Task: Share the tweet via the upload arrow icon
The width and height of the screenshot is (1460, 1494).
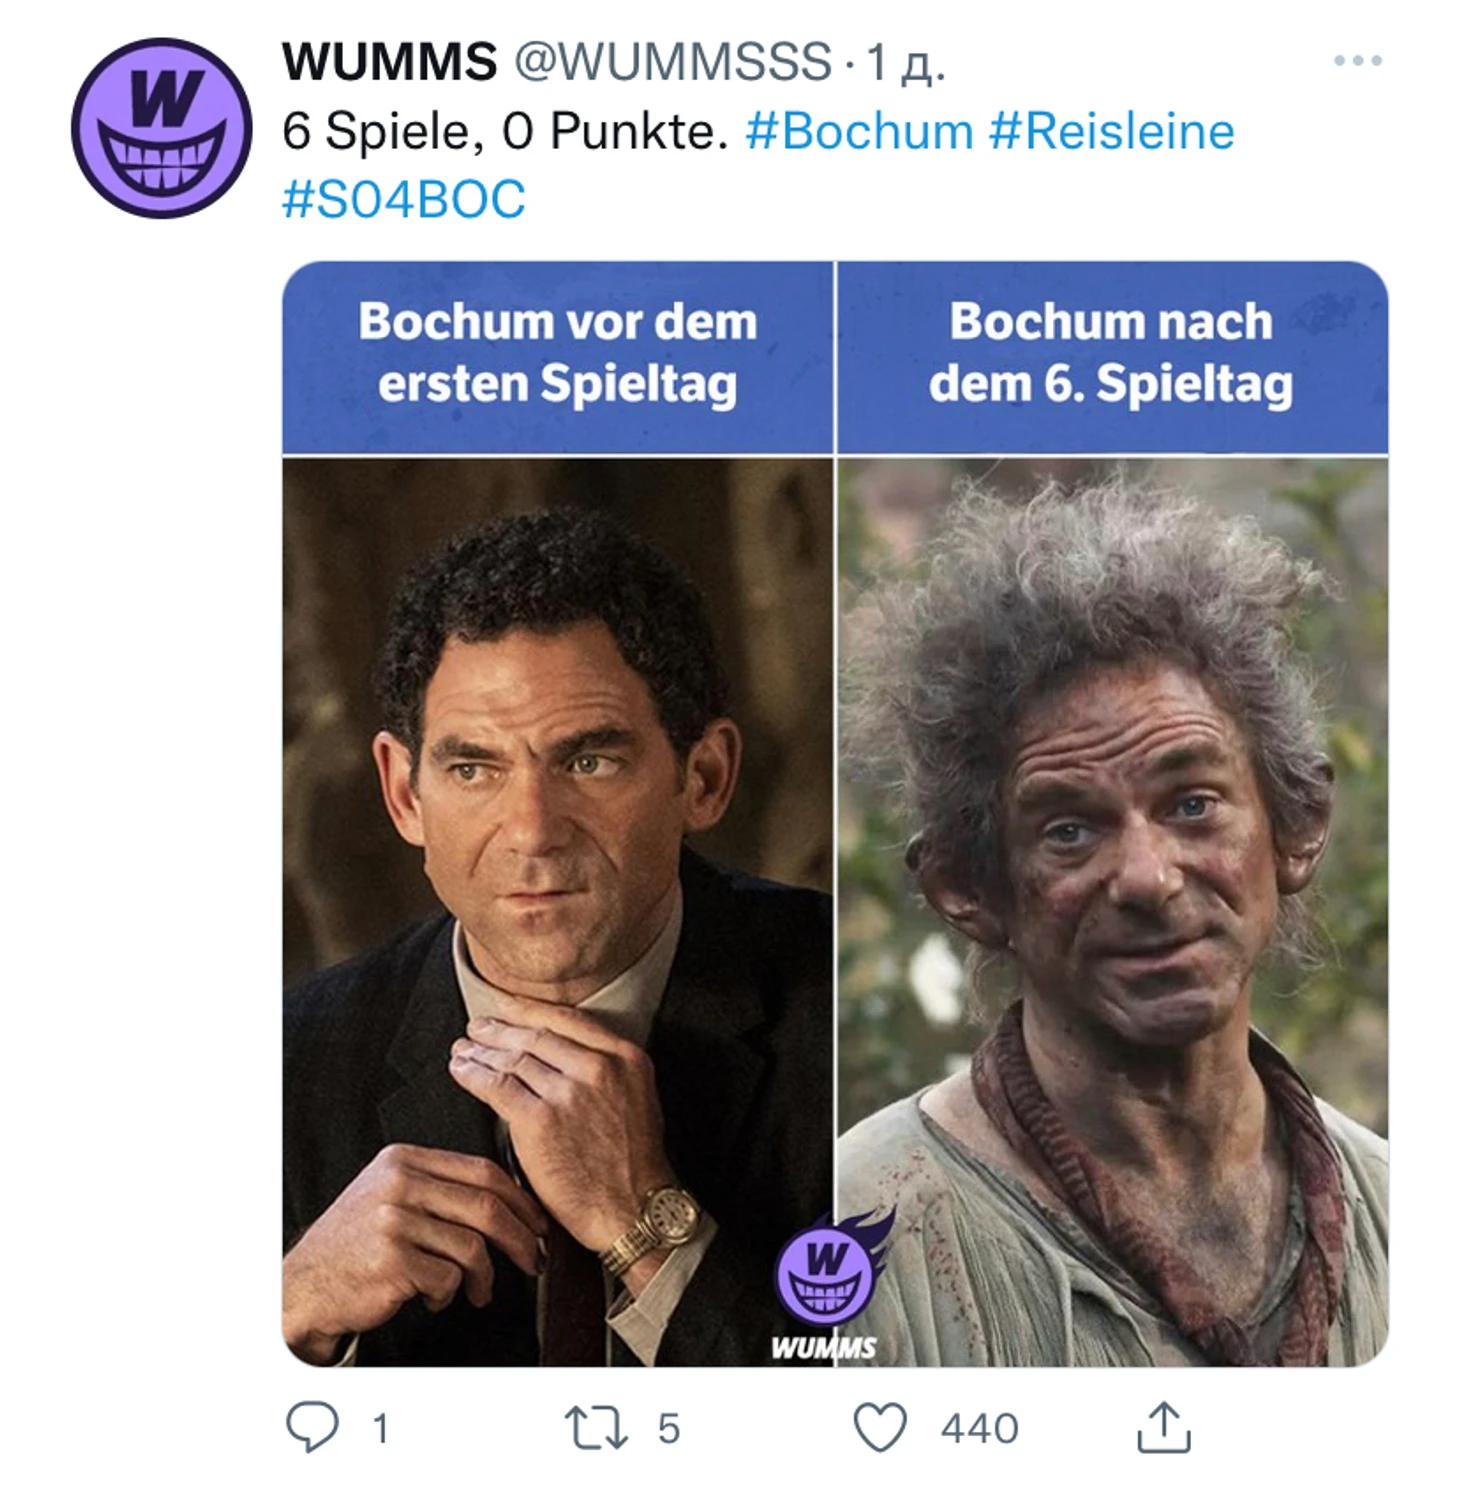Action: coord(1163,1426)
